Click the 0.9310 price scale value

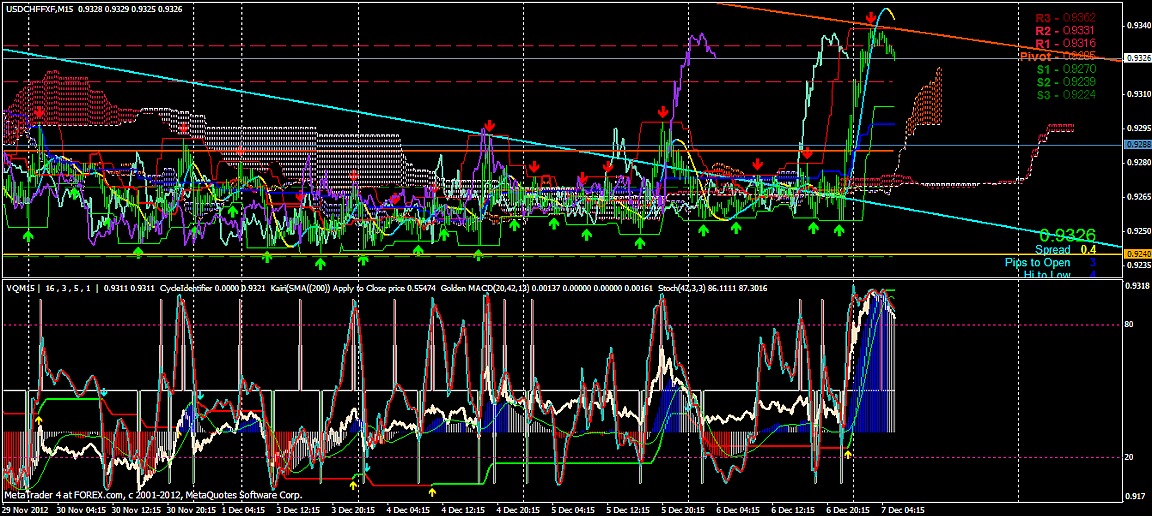1138,94
